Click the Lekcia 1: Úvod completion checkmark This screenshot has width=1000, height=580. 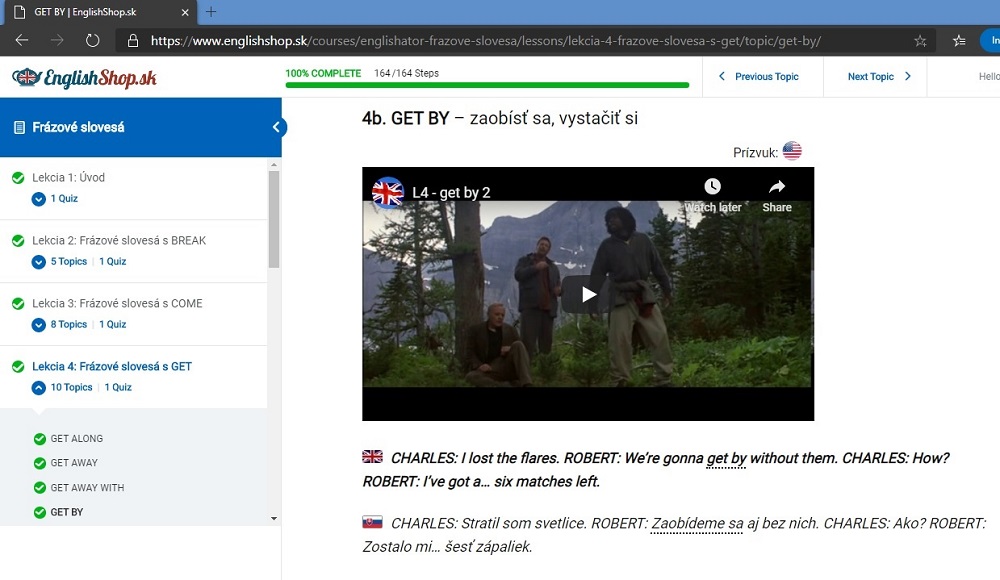pos(18,178)
